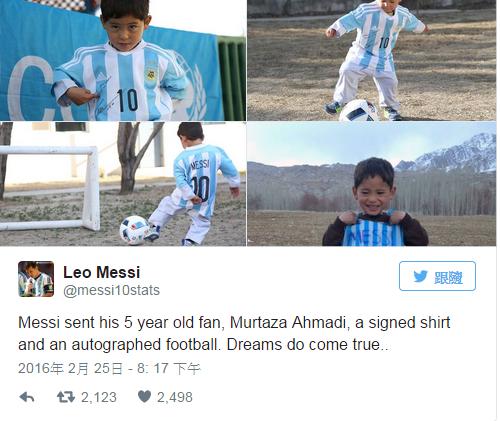This screenshot has width=500, height=421.
Task: Open photo of boy dribbling ball on grass
Action: (372, 60)
